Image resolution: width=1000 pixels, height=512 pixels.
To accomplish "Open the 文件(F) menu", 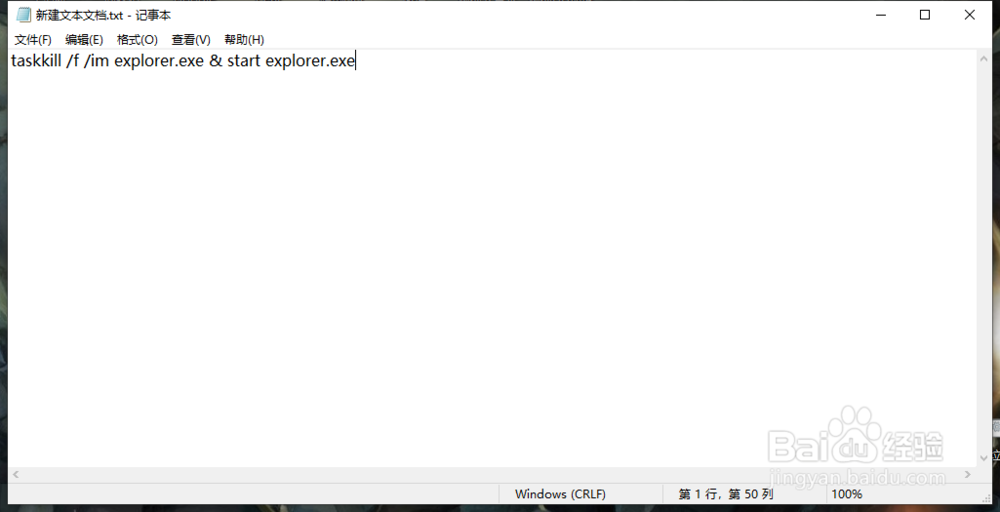I will click(x=33, y=40).
